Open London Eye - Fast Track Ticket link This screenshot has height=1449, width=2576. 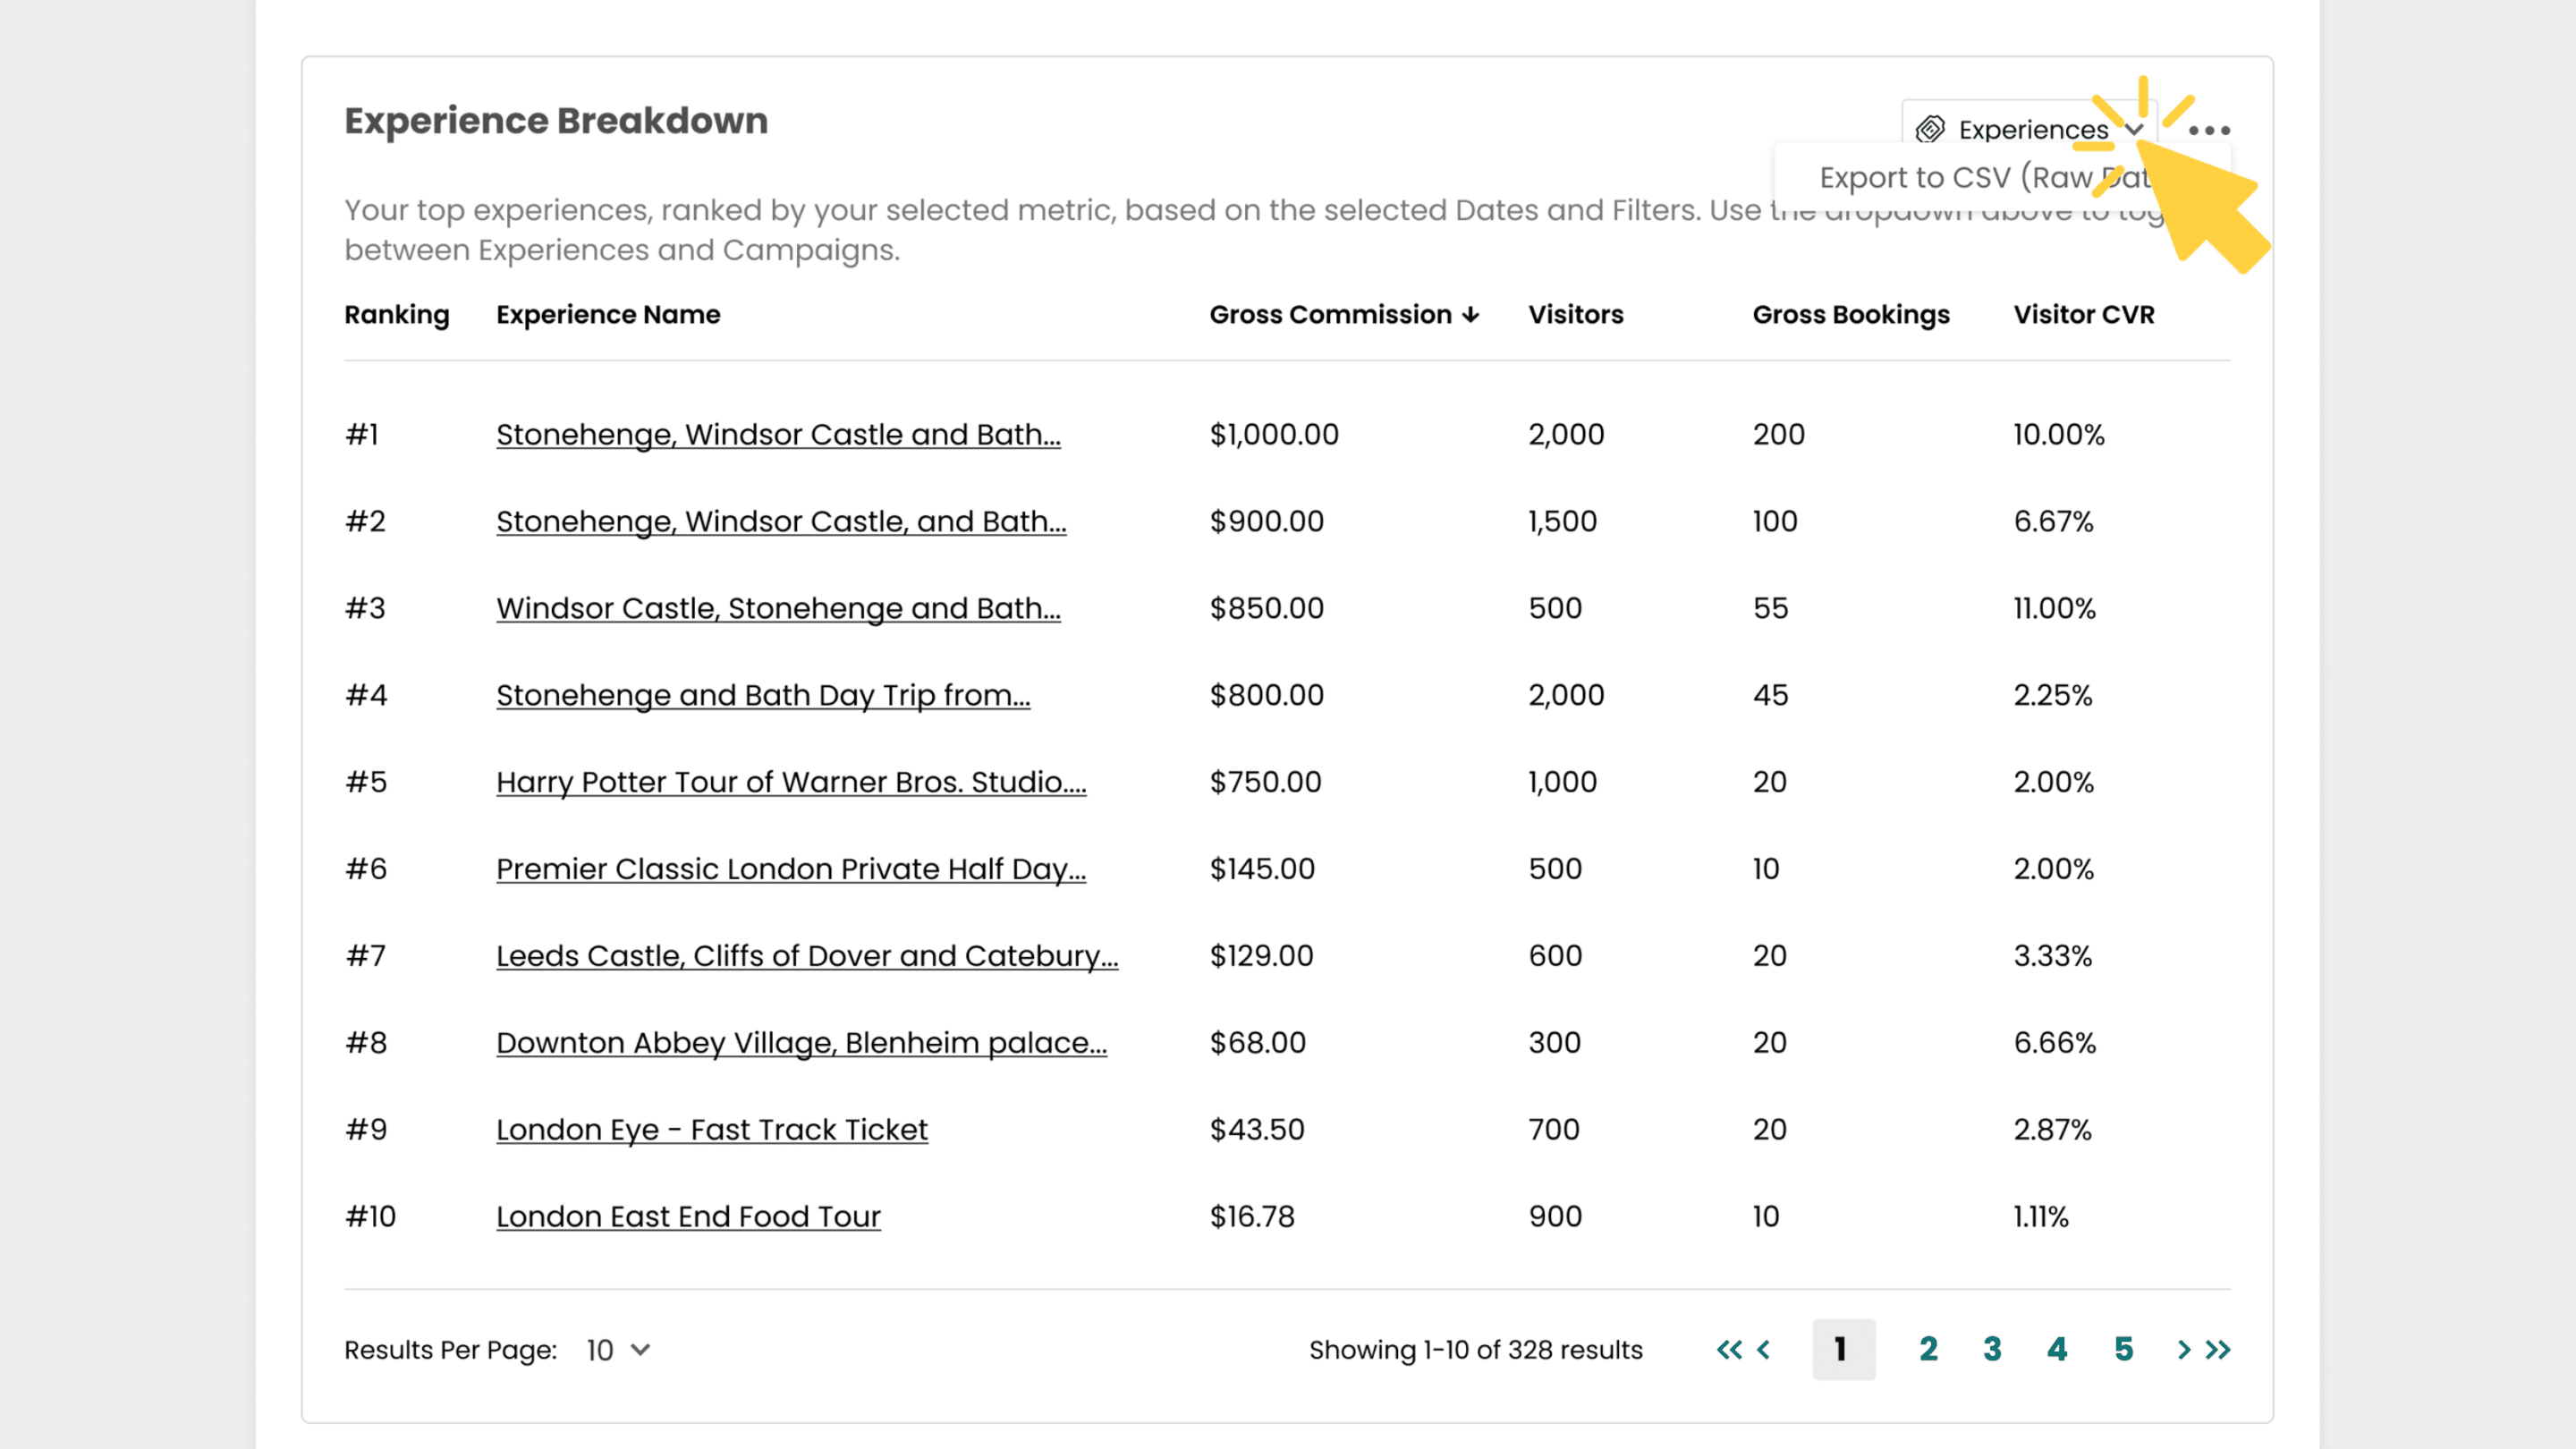click(712, 1131)
